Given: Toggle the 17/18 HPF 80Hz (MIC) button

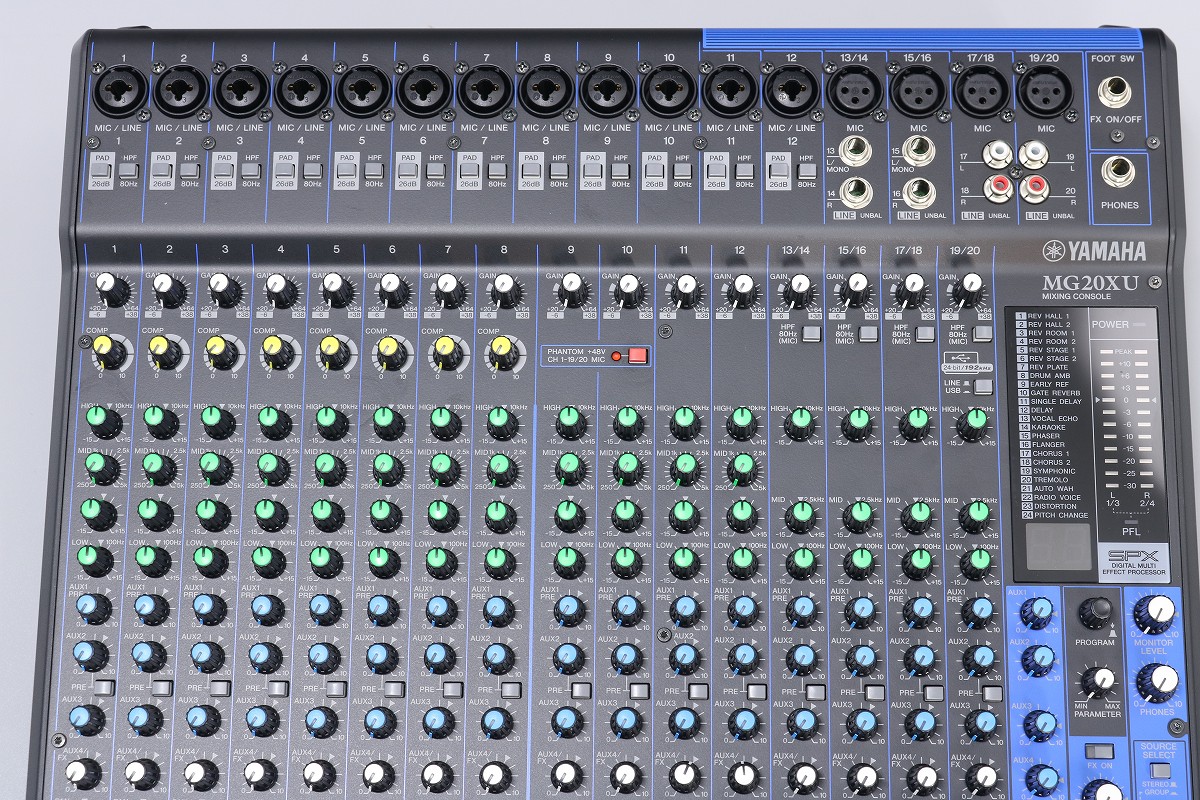Looking at the screenshot, I should pos(925,334).
